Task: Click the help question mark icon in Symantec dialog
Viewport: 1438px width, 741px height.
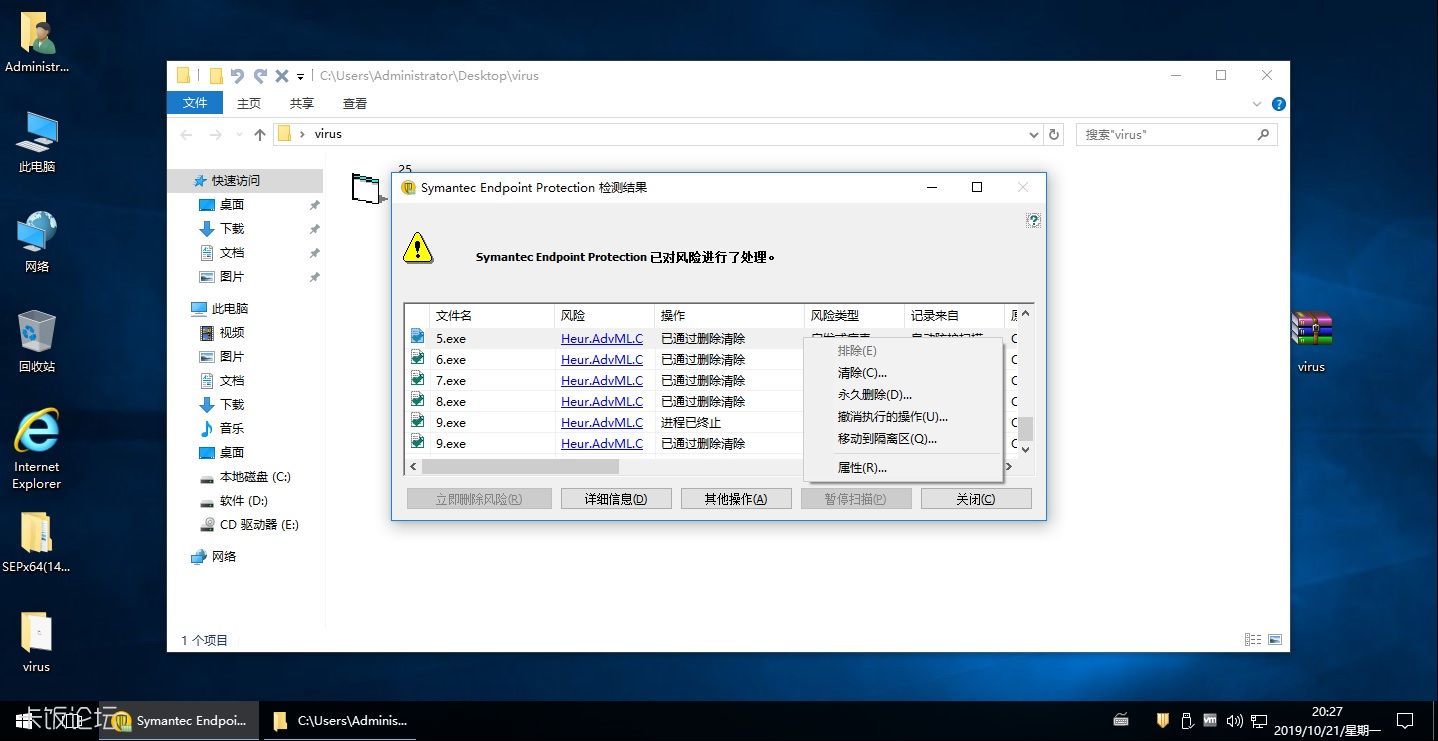Action: pyautogui.click(x=1033, y=220)
